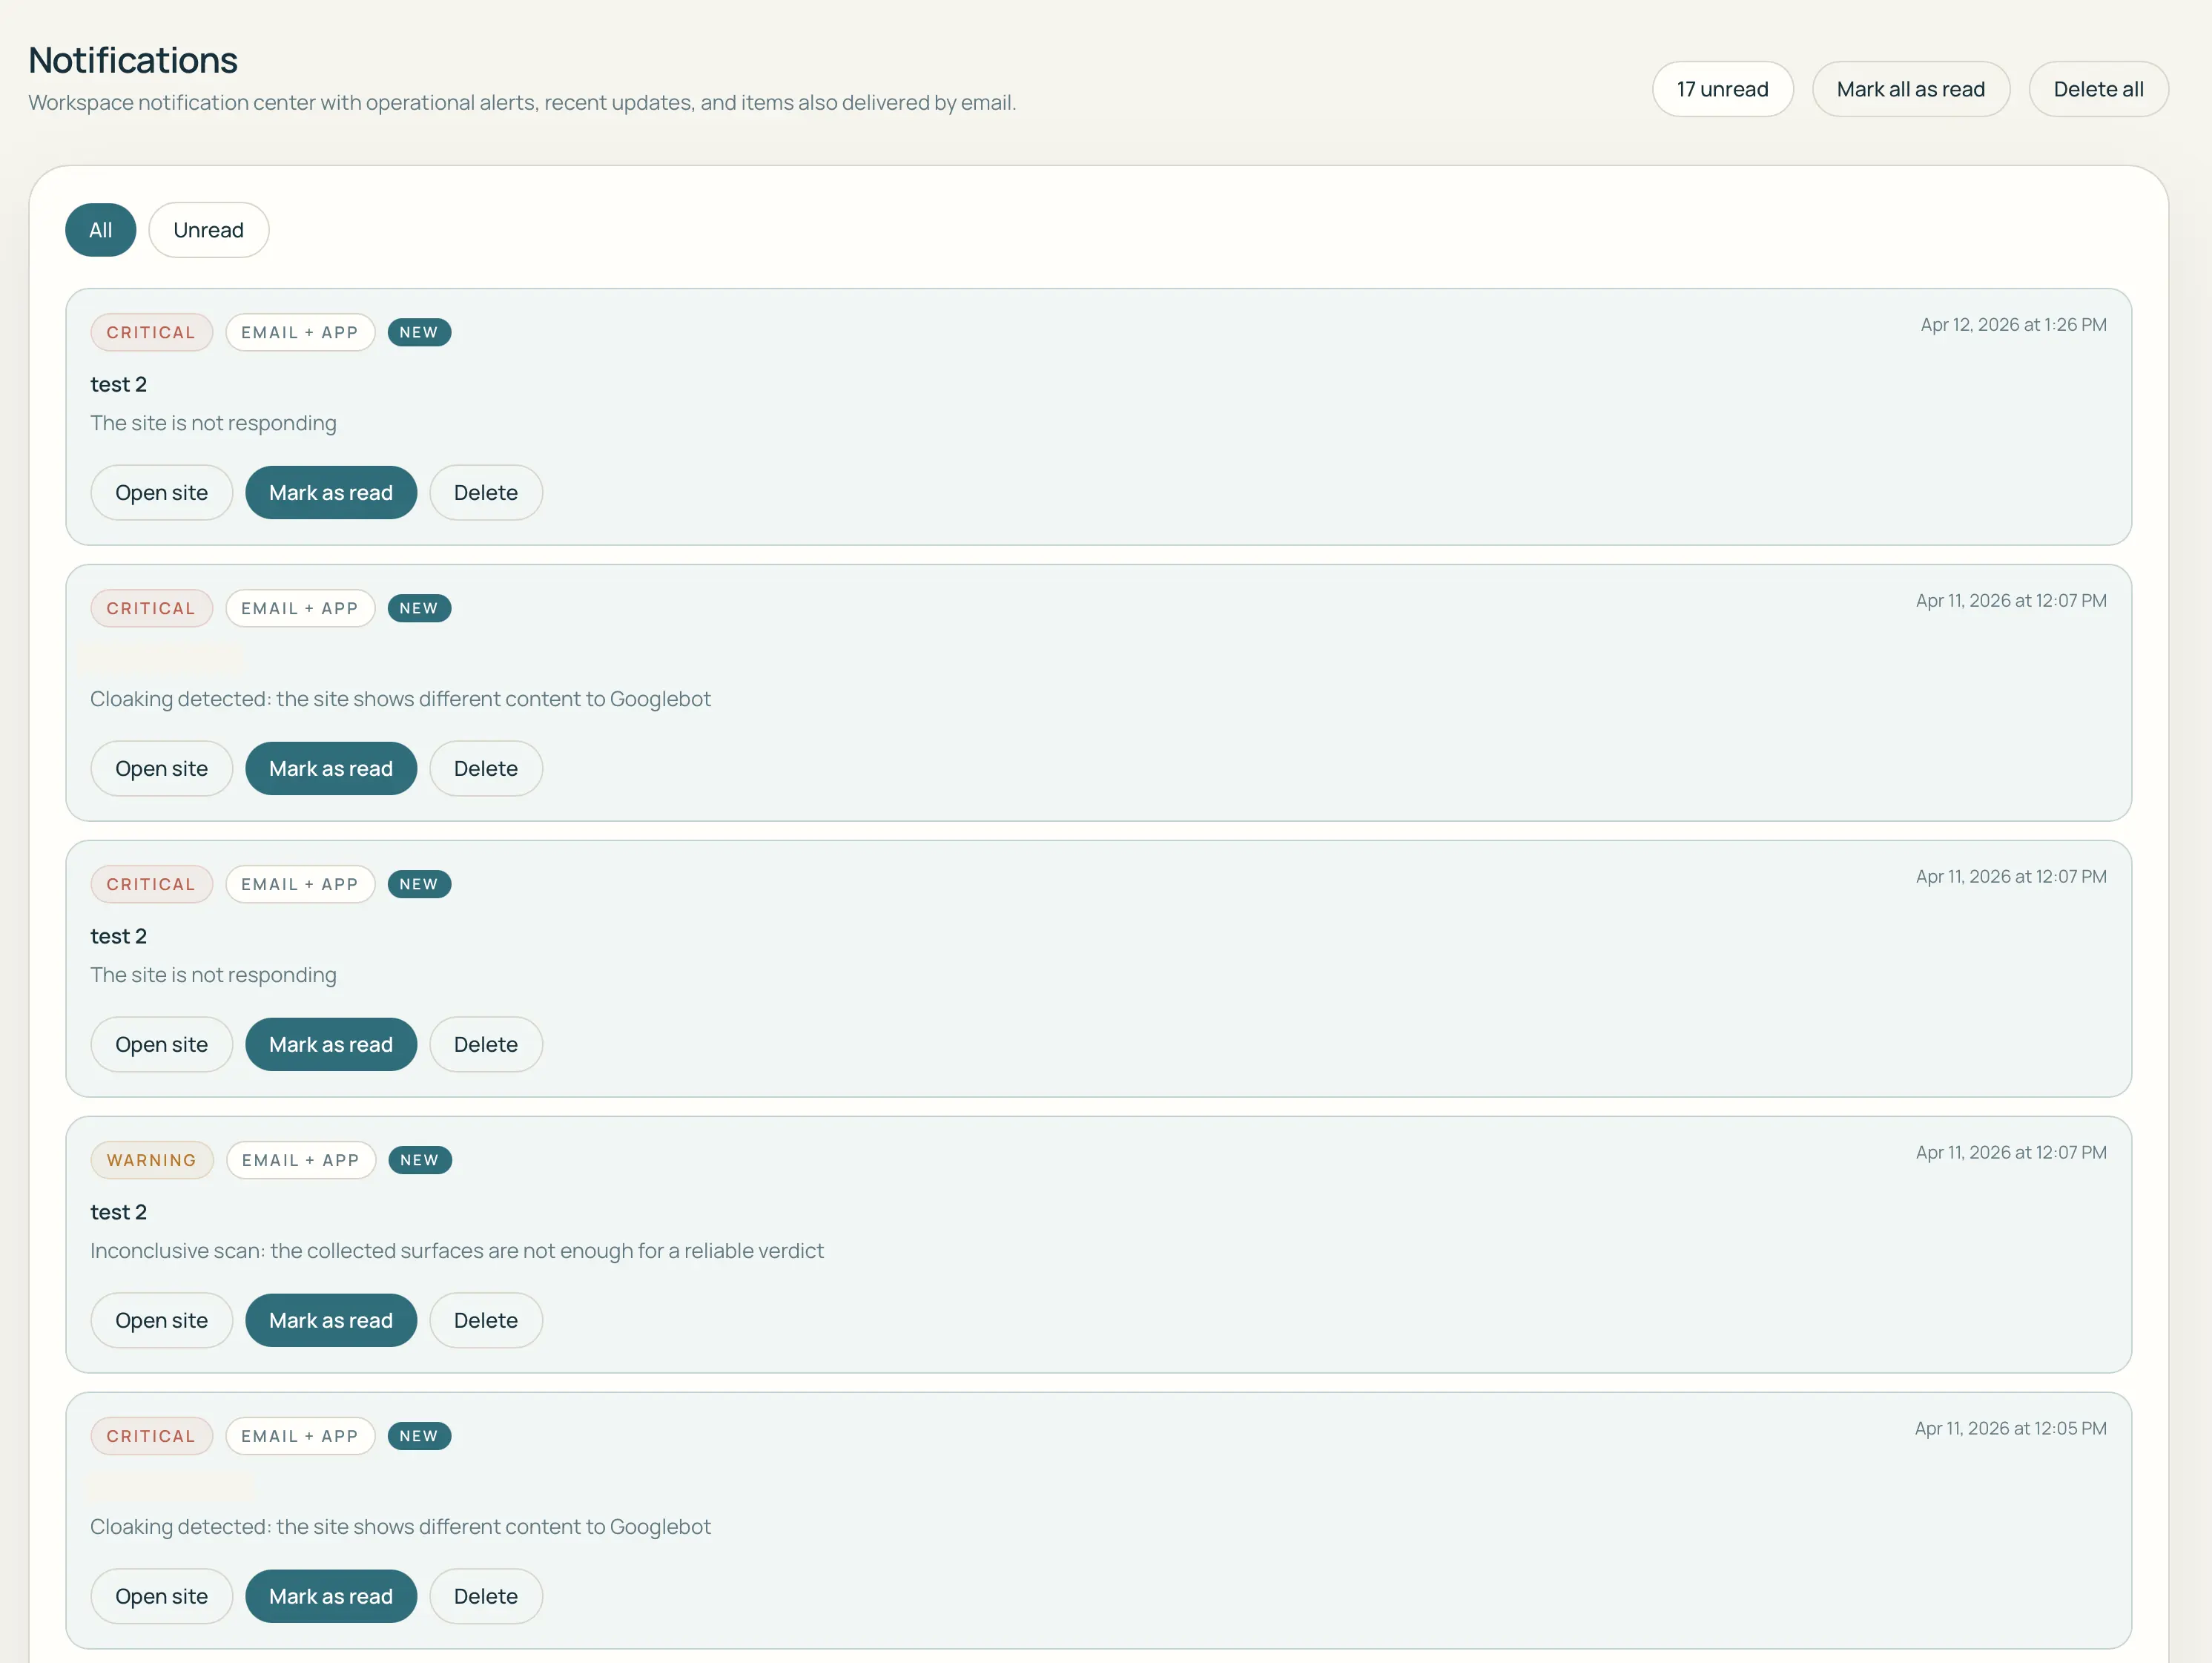Click the WARNING severity badge
Viewport: 2212px width, 1663px height.
(152, 1160)
